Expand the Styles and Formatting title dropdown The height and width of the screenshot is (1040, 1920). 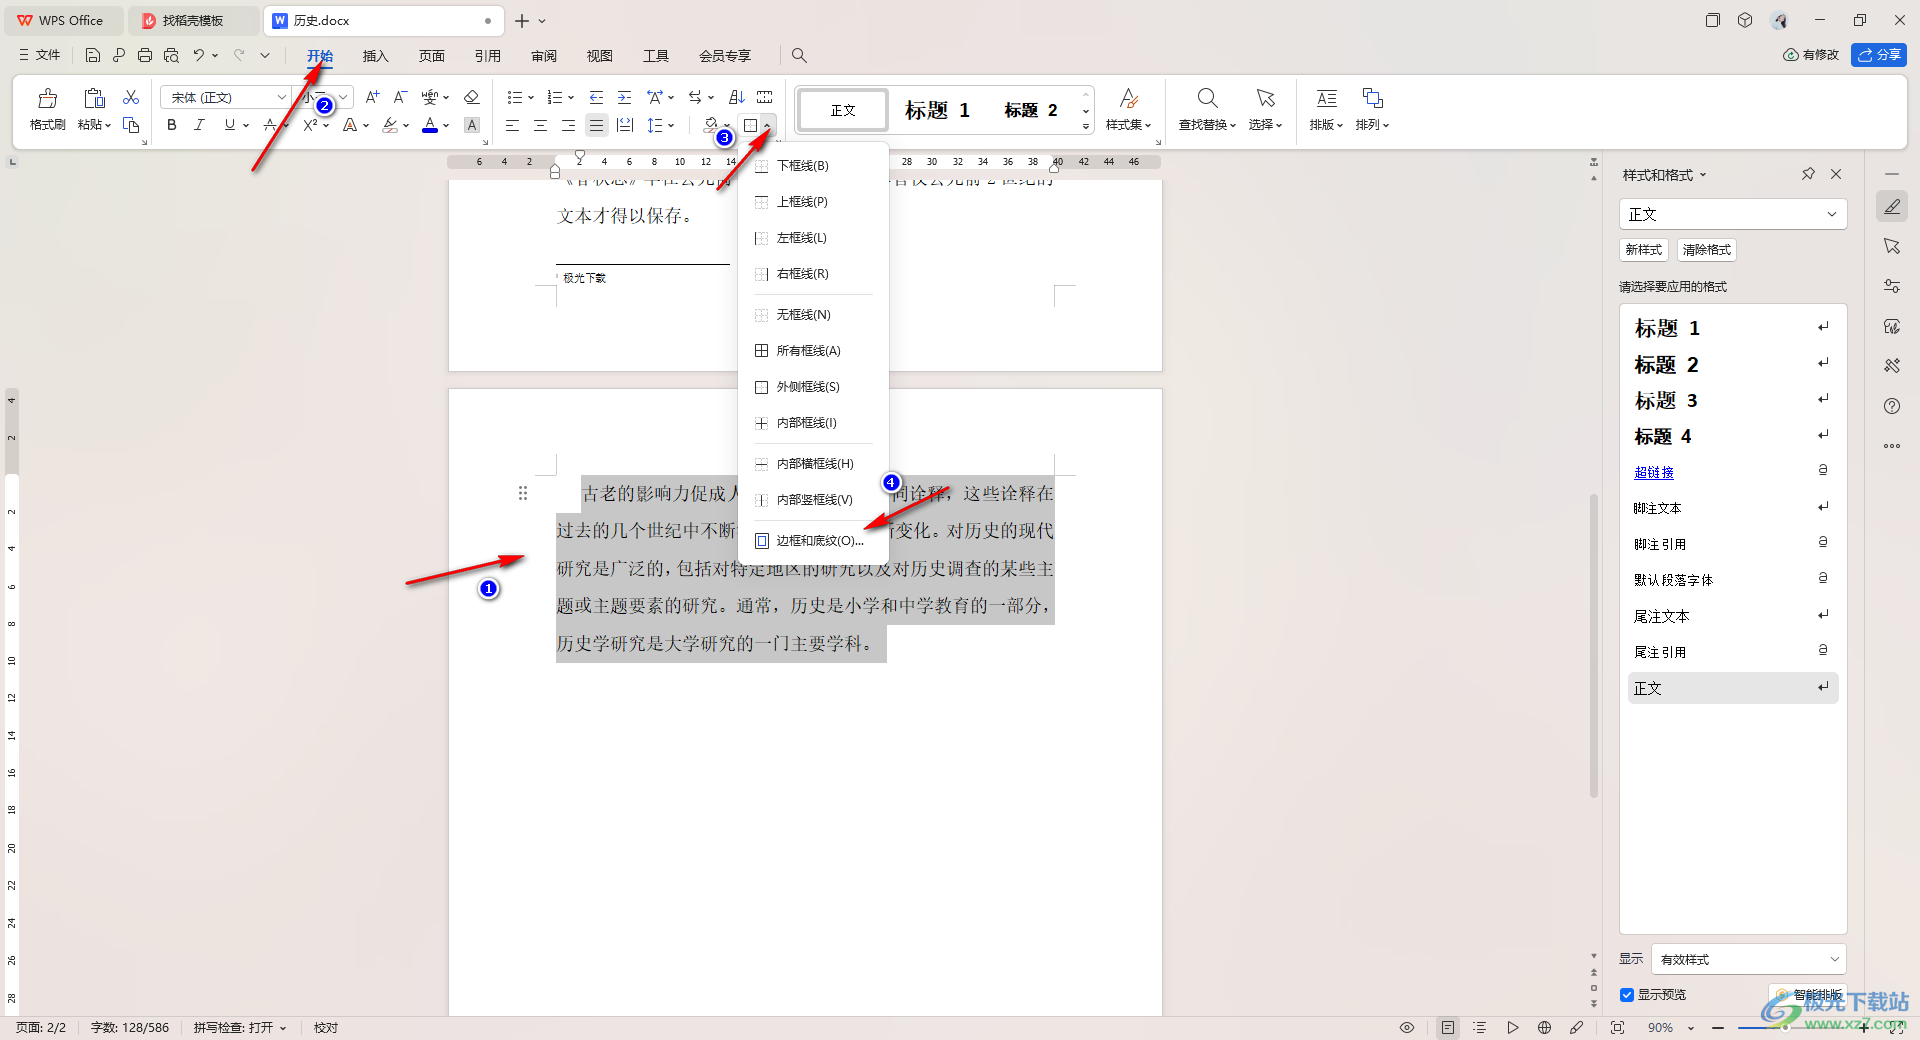[1703, 175]
